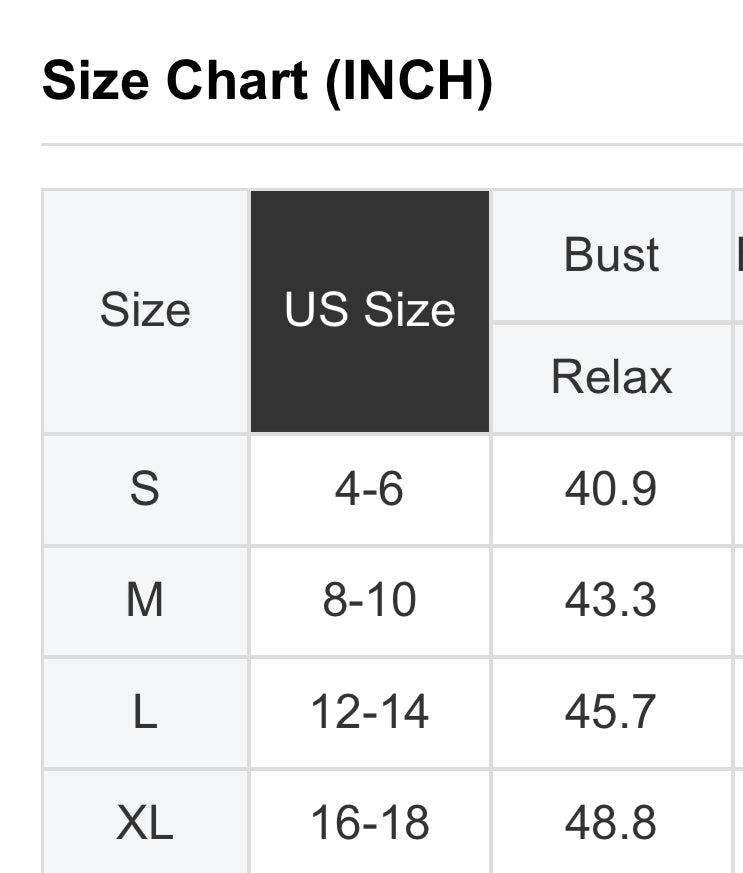Click the "12-14" US size cell
The width and height of the screenshot is (743, 873).
(x=370, y=712)
